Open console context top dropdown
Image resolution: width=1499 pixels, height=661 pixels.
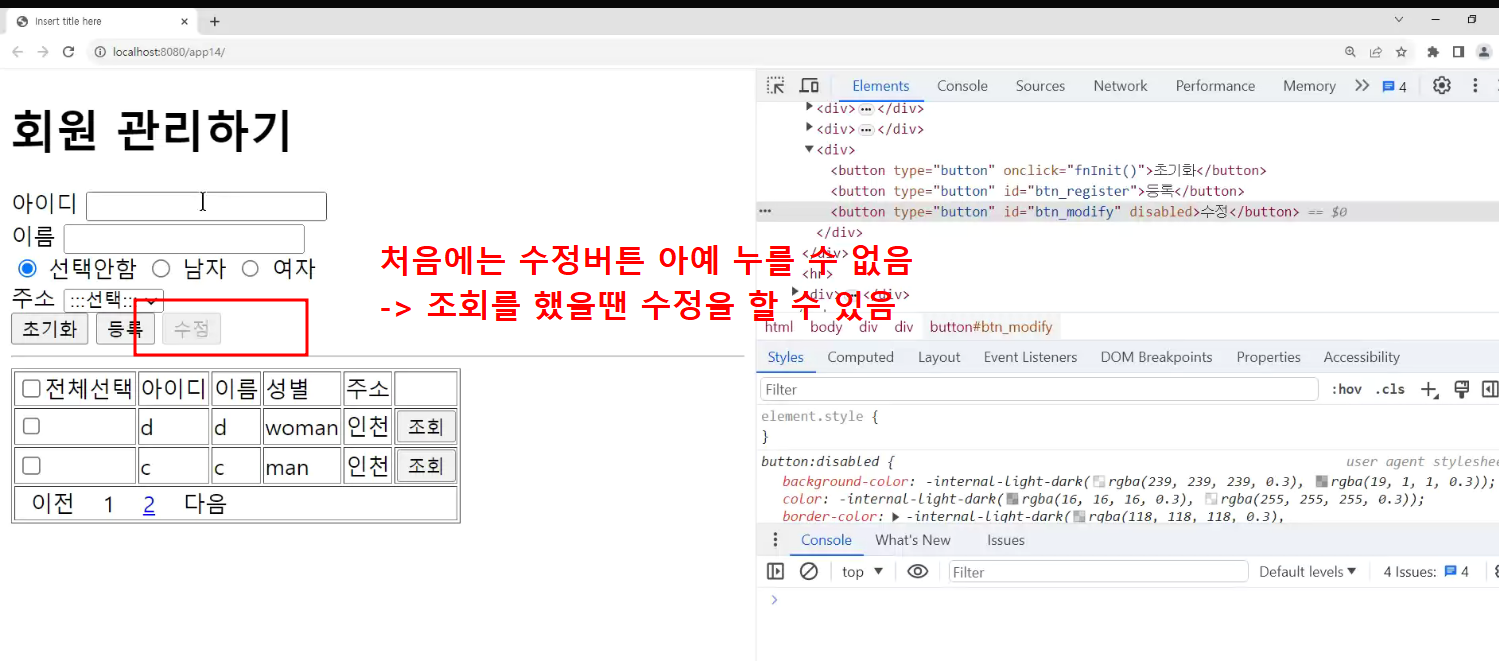(863, 572)
